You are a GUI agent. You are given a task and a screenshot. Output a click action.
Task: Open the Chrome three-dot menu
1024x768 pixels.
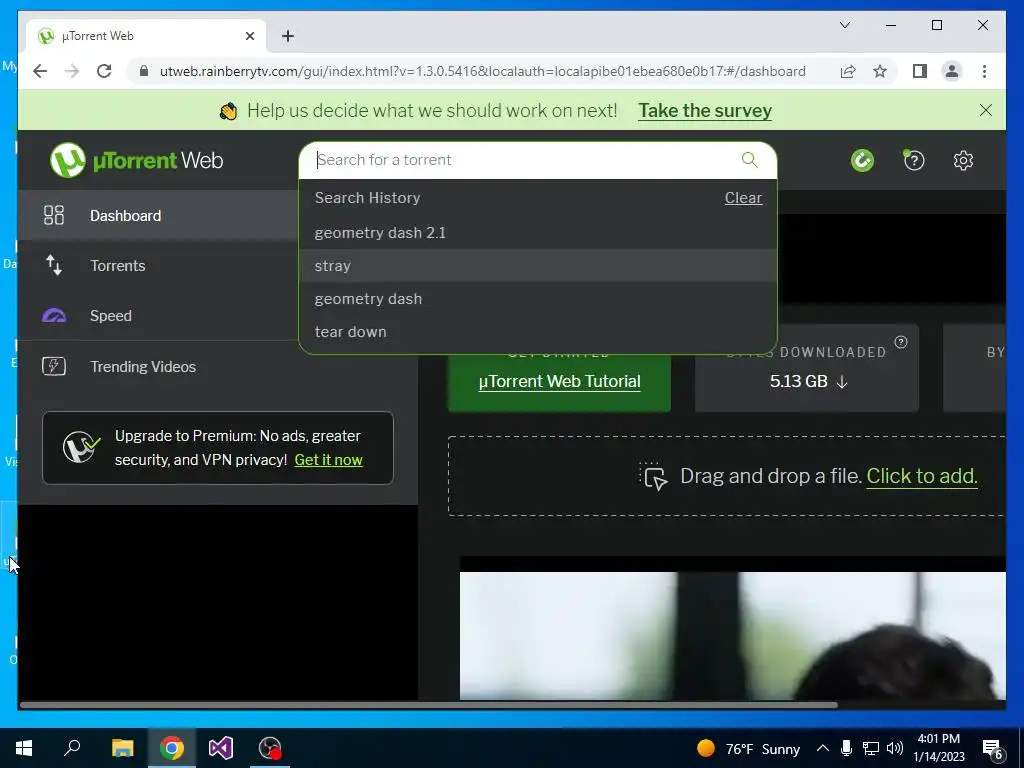pos(984,71)
